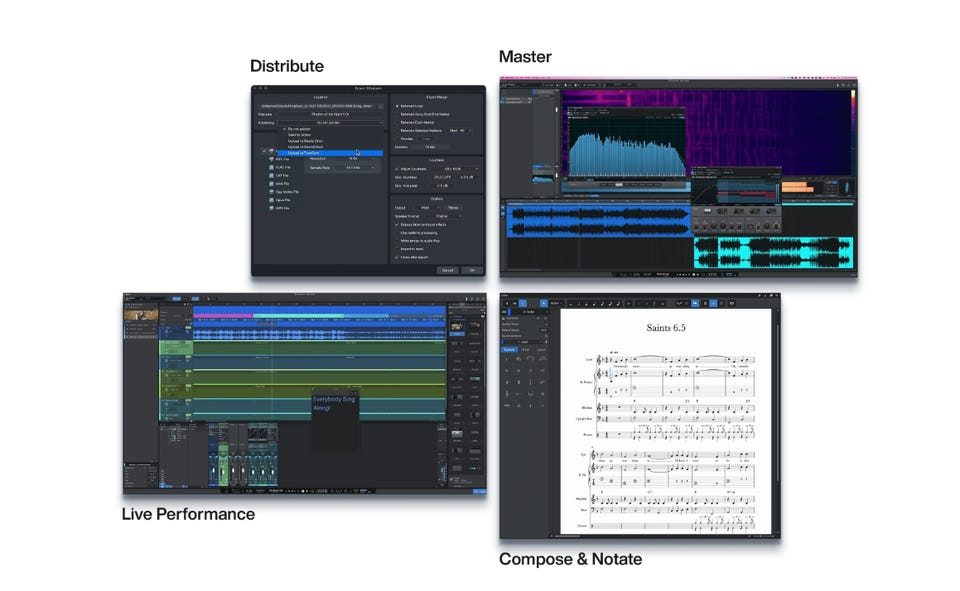Open the Symbols tab in notation panel

point(510,349)
